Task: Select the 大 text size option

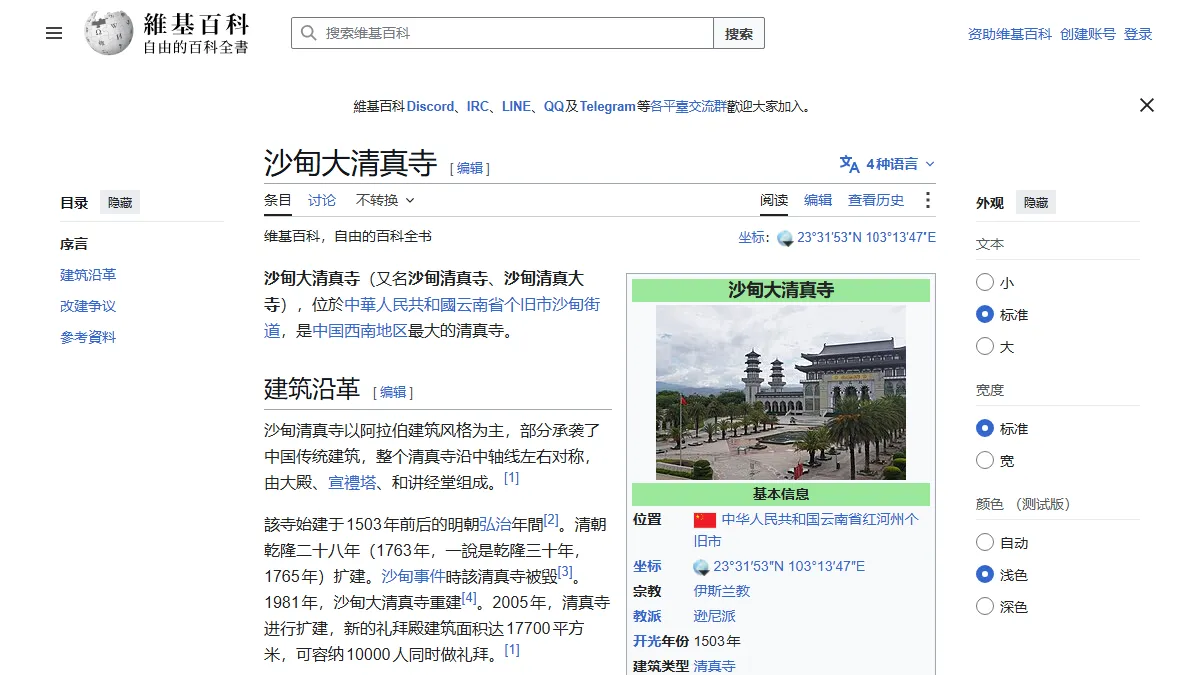Action: click(x=985, y=347)
